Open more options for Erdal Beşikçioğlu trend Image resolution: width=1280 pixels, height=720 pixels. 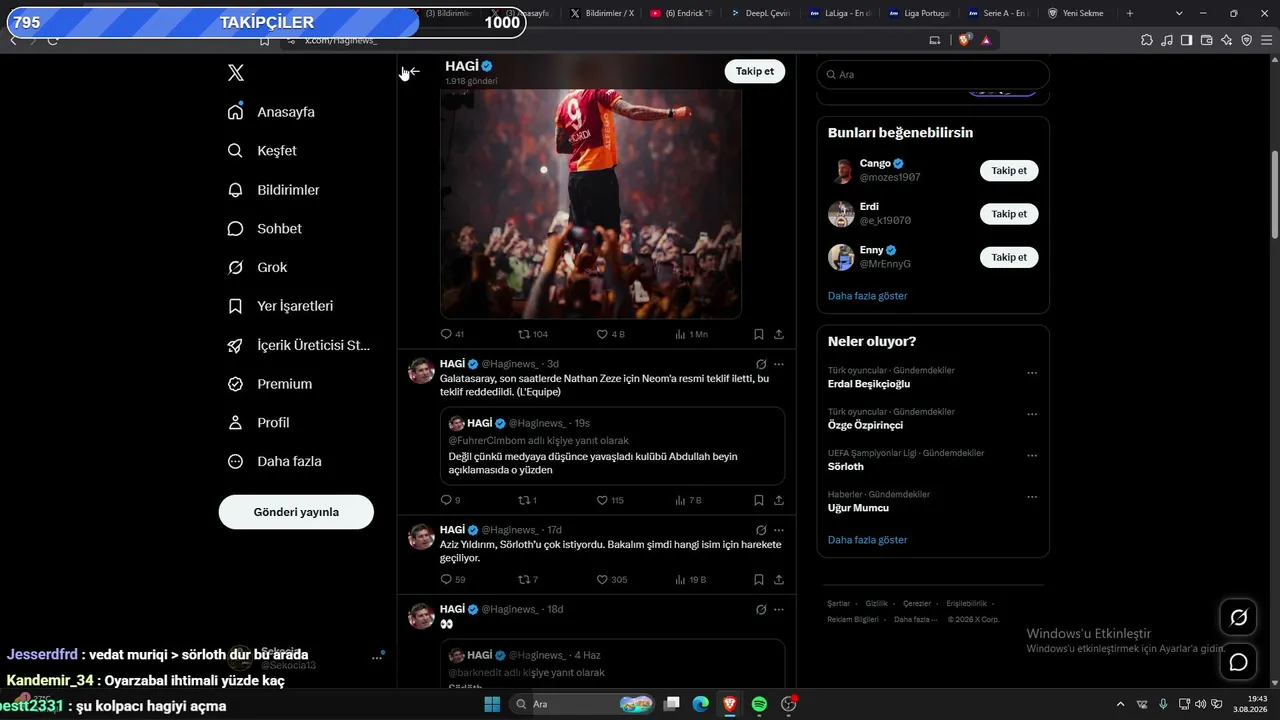click(1032, 373)
